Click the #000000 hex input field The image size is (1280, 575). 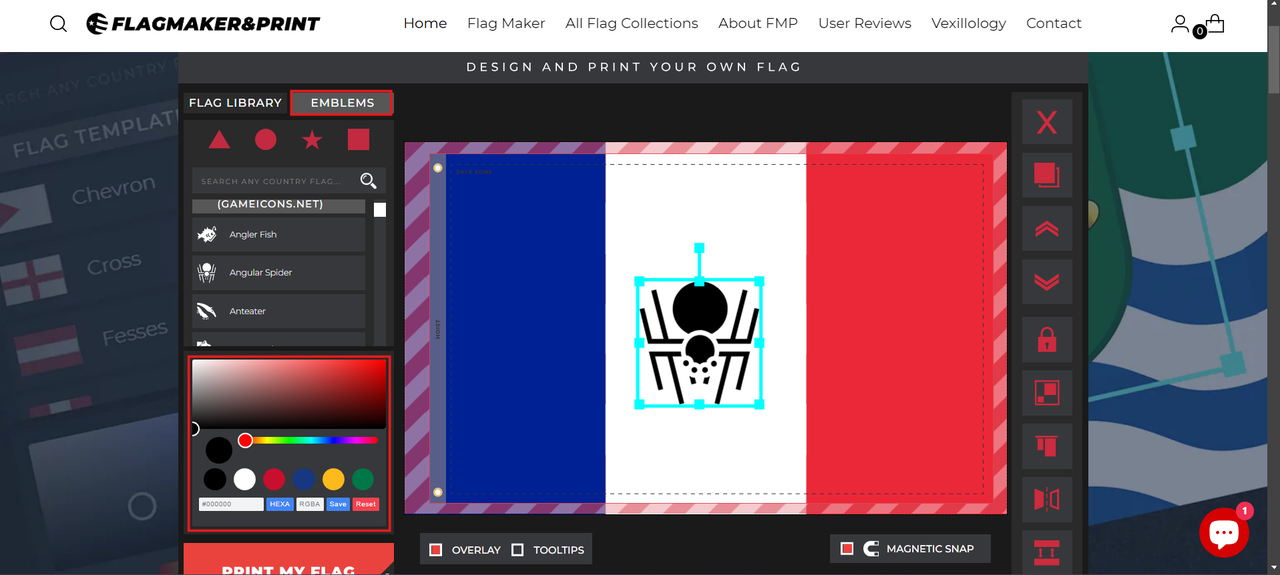[231, 504]
